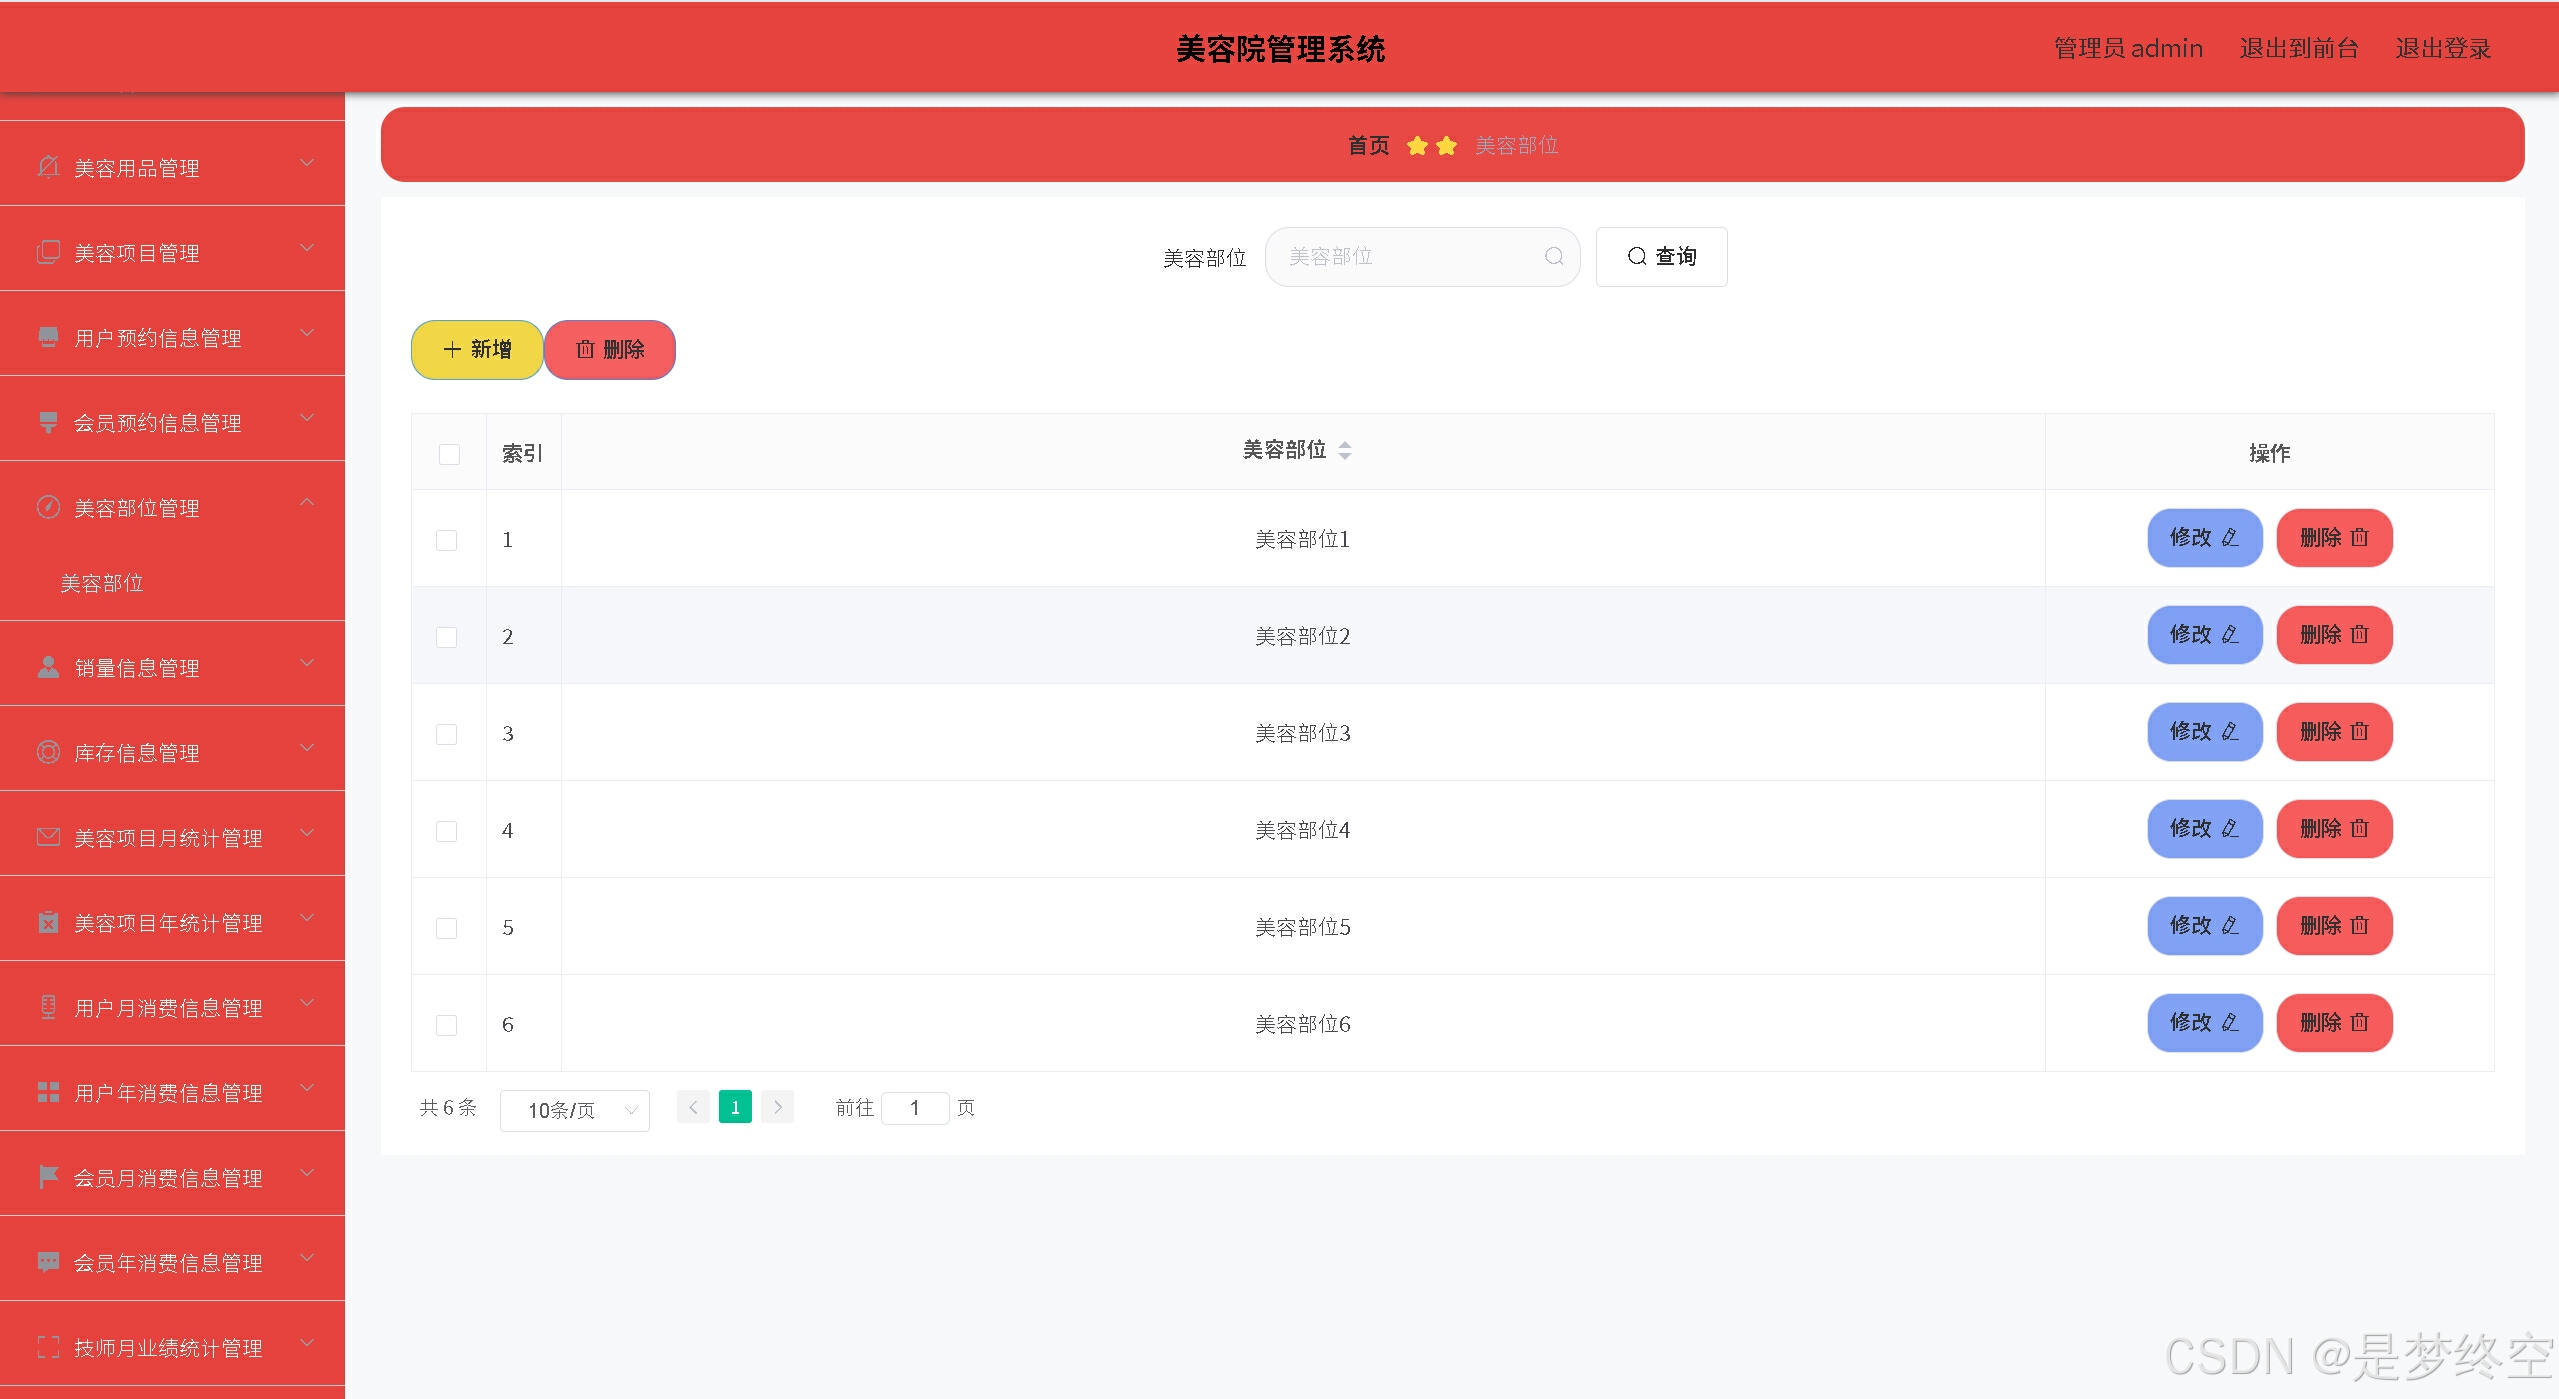The height and width of the screenshot is (1399, 2559).
Task: Open the 10条/页 page size dropdown
Action: 574,1110
